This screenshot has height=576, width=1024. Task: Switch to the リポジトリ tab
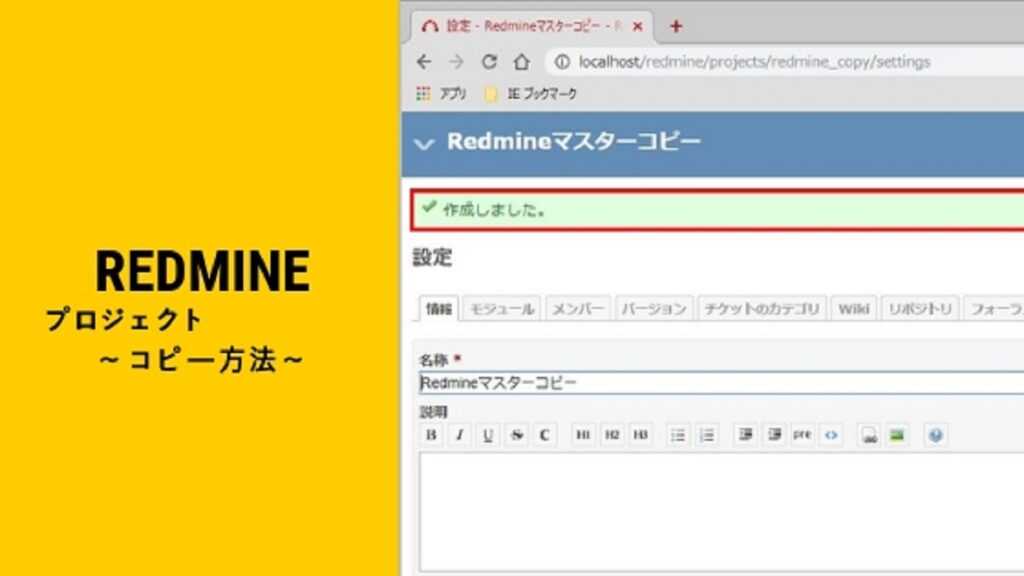pyautogui.click(x=920, y=309)
